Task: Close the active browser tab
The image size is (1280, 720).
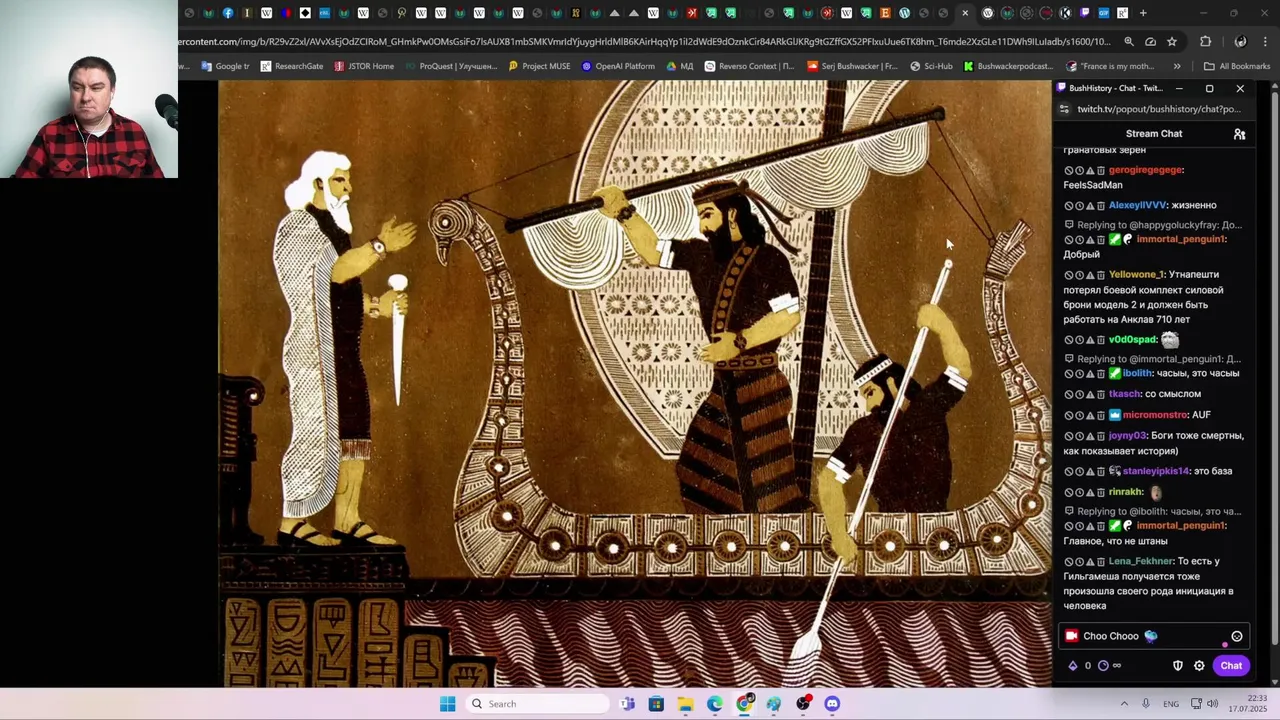Action: pyautogui.click(x=965, y=13)
